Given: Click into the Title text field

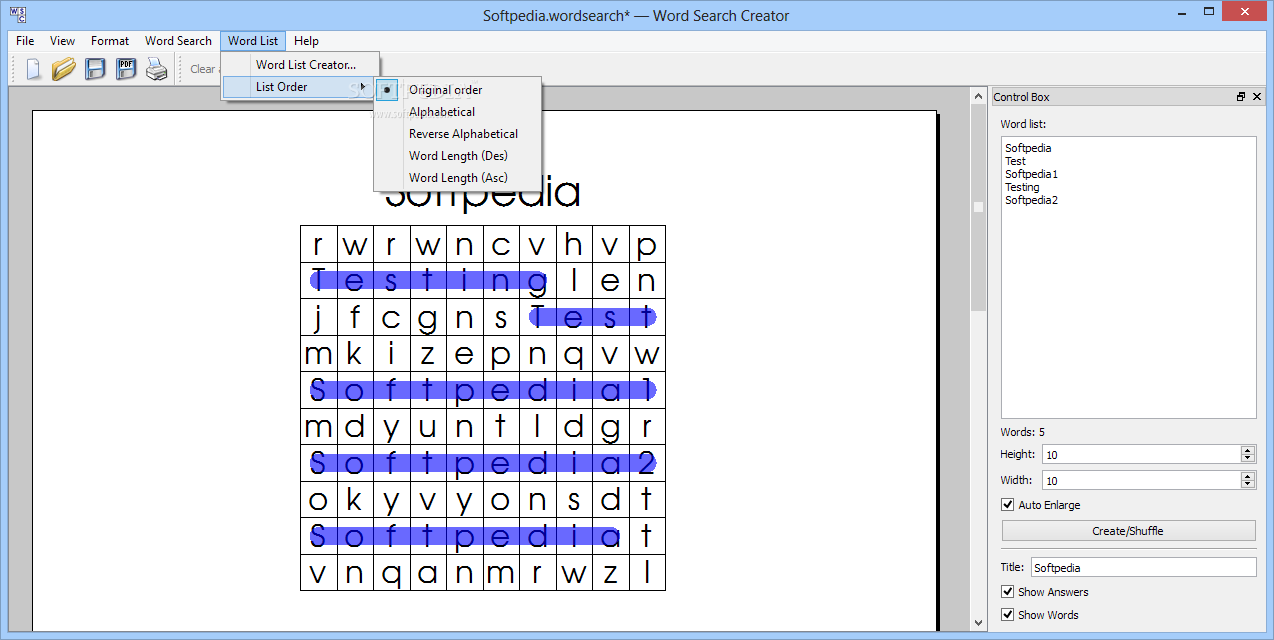Looking at the screenshot, I should 1143,567.
